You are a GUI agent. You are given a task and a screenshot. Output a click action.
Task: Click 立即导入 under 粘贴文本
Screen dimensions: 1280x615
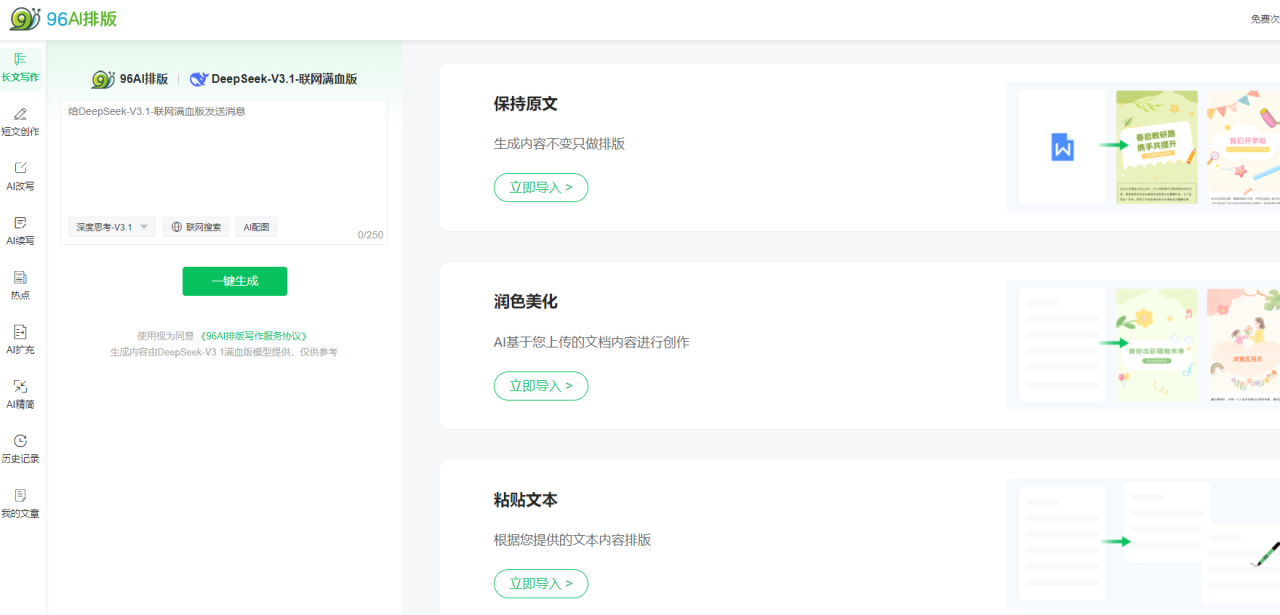[541, 583]
